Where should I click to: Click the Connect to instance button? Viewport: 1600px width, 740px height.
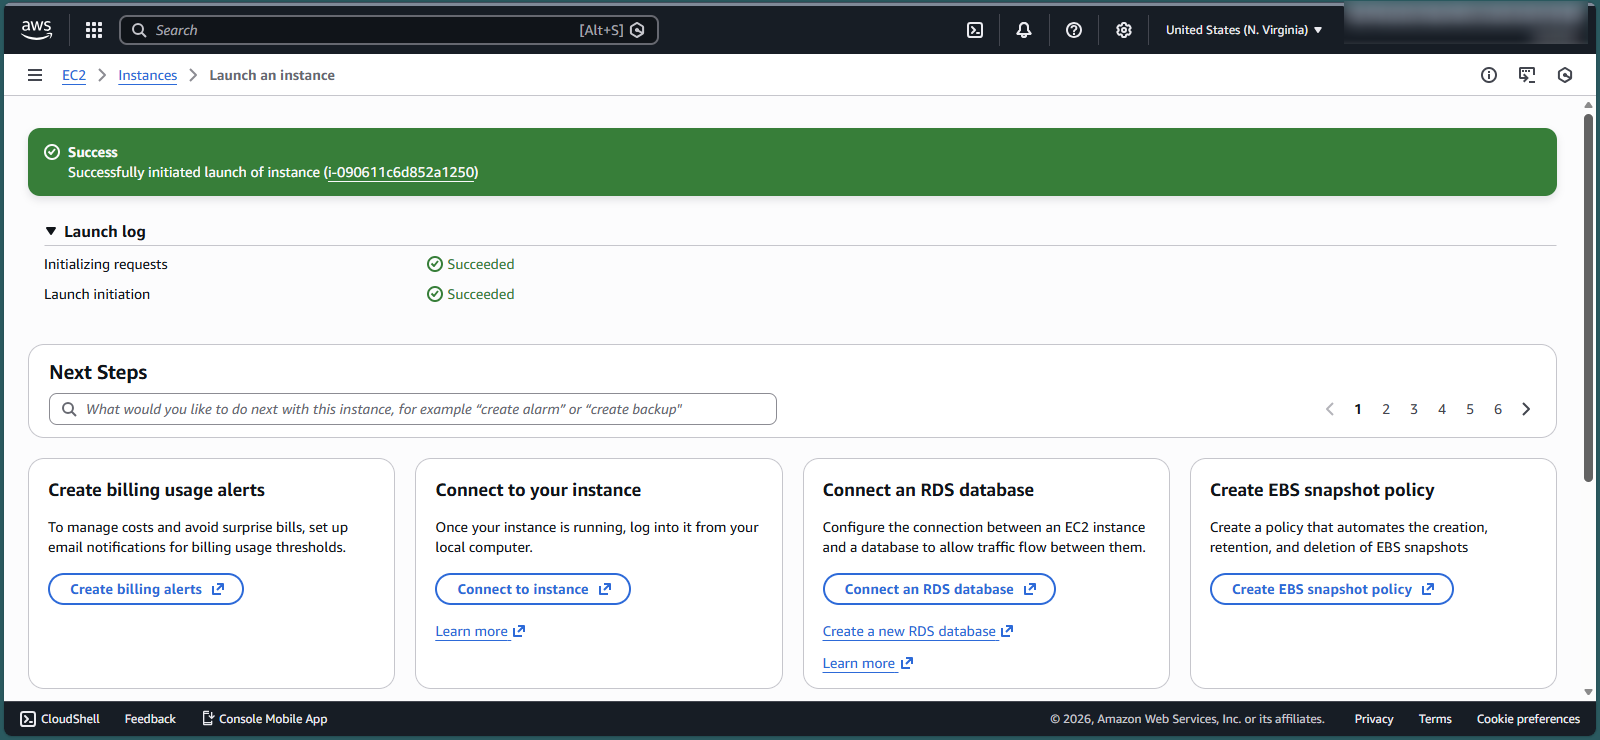pos(533,589)
